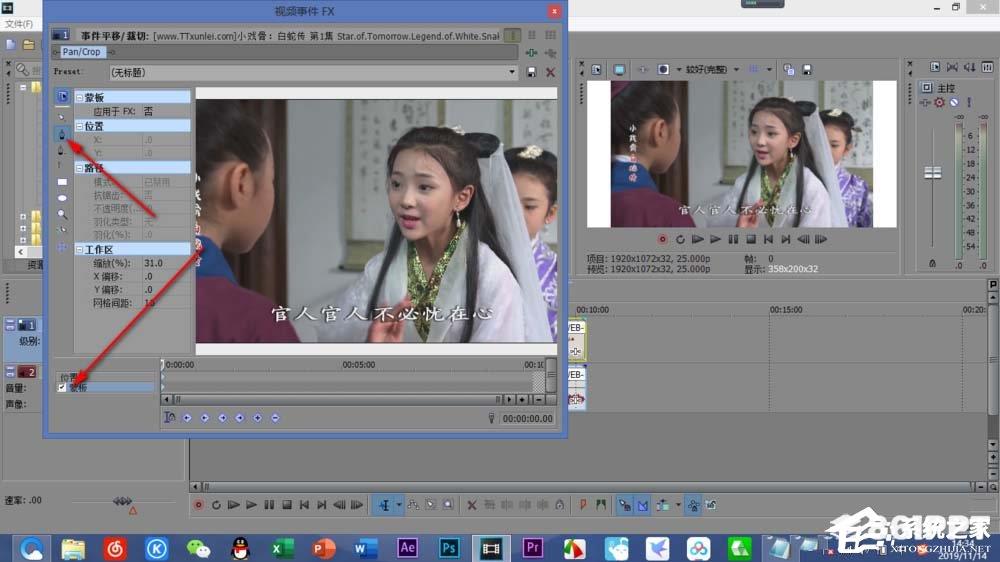
Task: Toggle Sync Cursor in Pan/Crop keyframe bar
Action: 170,418
